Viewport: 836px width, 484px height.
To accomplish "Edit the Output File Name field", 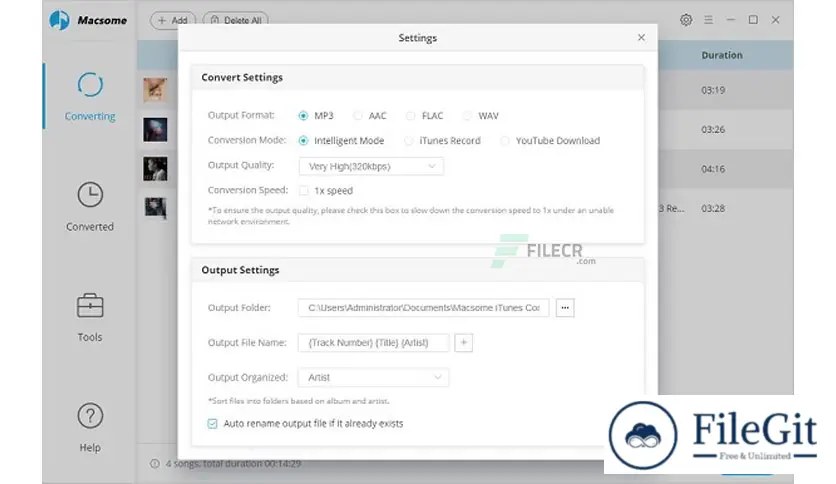I will coord(373,342).
